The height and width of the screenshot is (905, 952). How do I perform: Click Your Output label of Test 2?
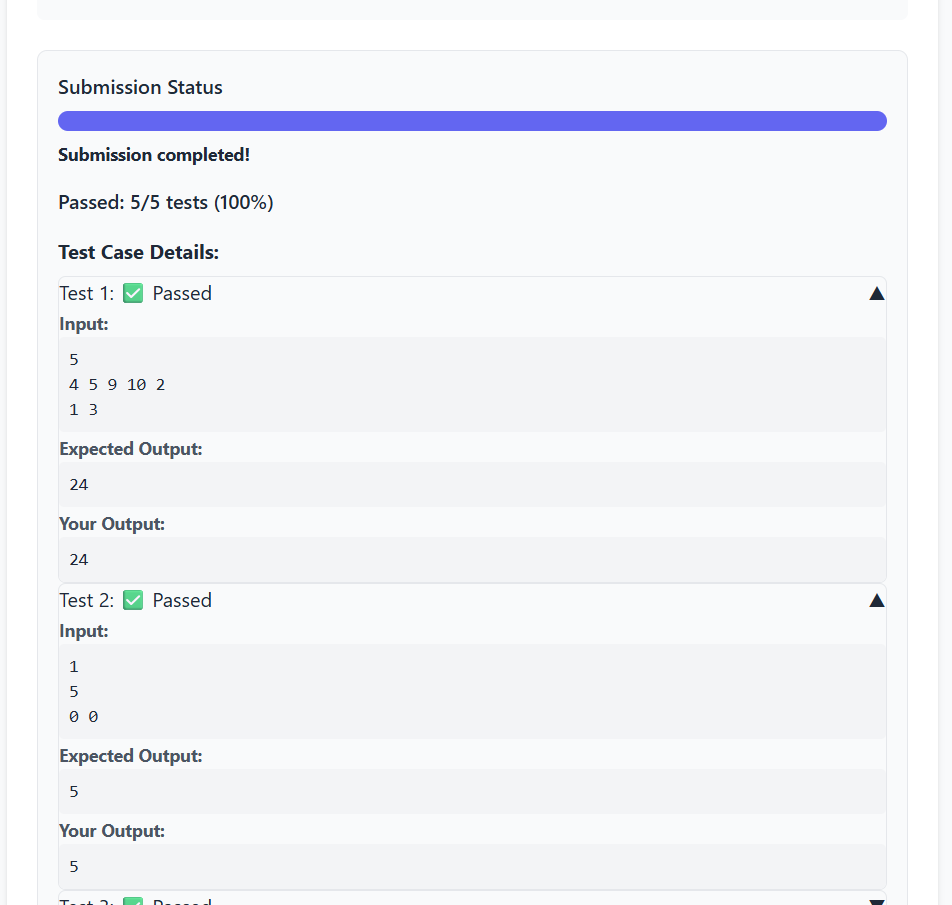111,830
